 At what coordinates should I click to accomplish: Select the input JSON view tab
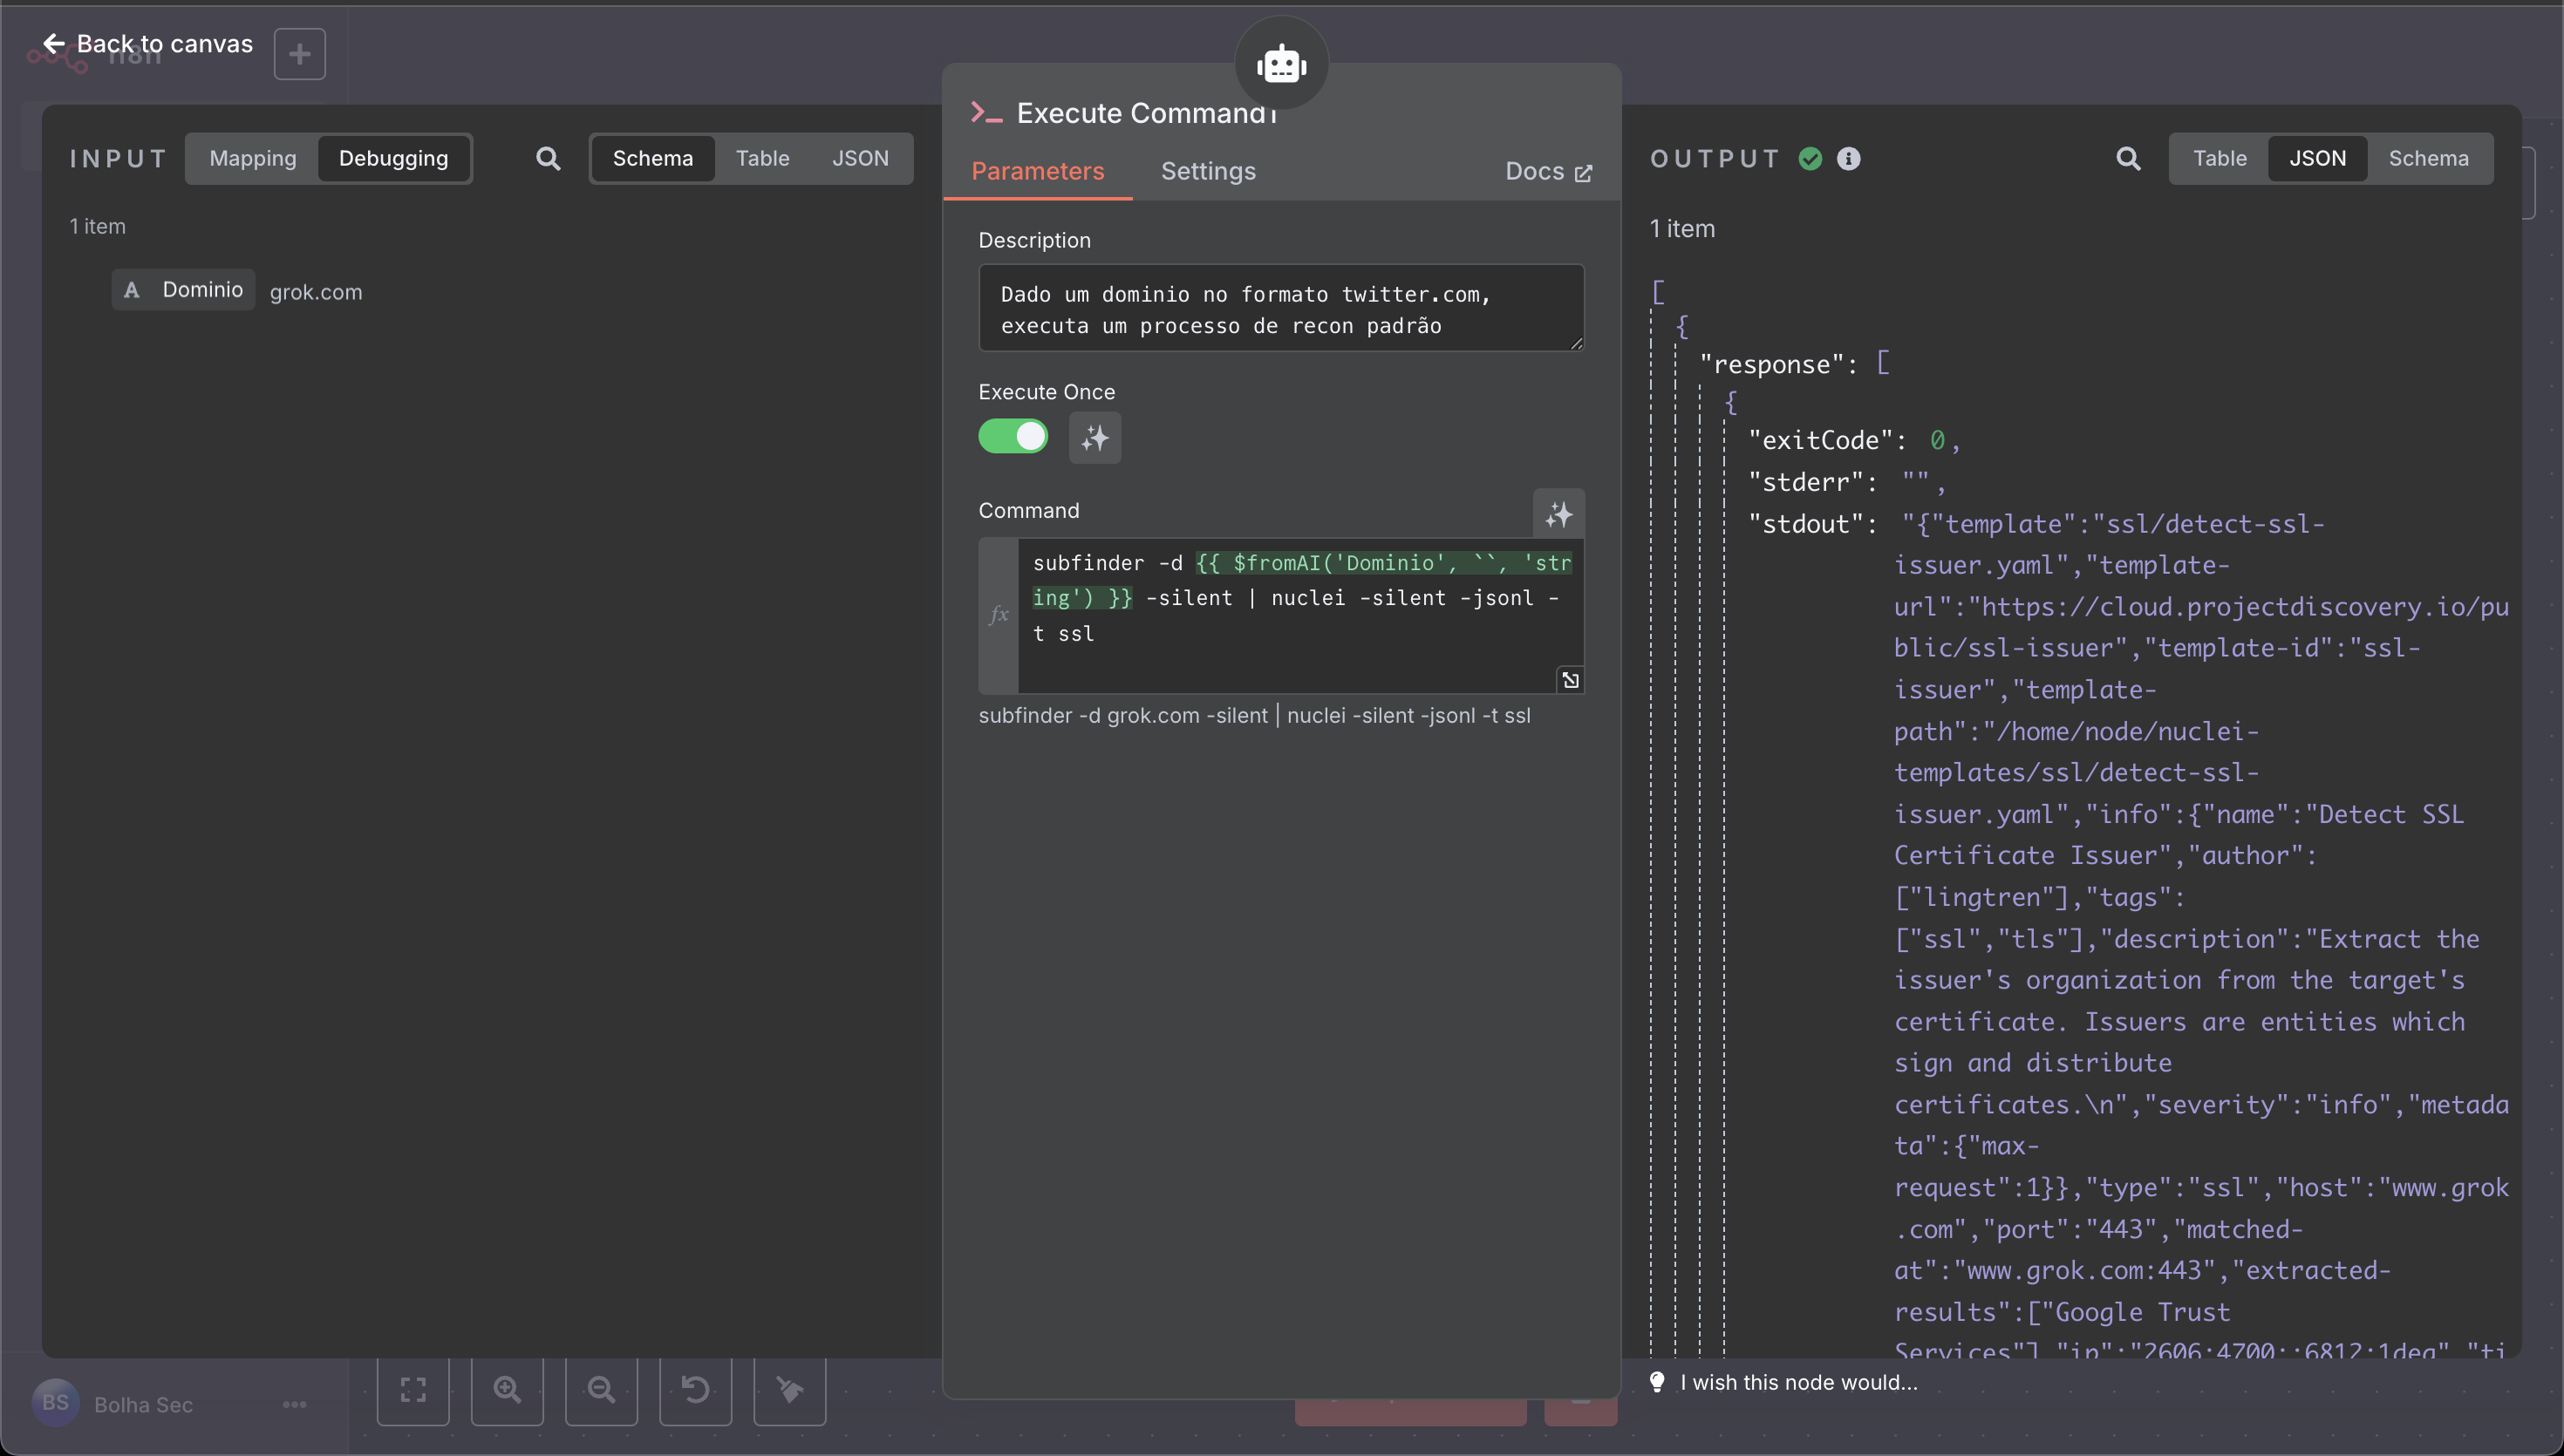[x=860, y=158]
